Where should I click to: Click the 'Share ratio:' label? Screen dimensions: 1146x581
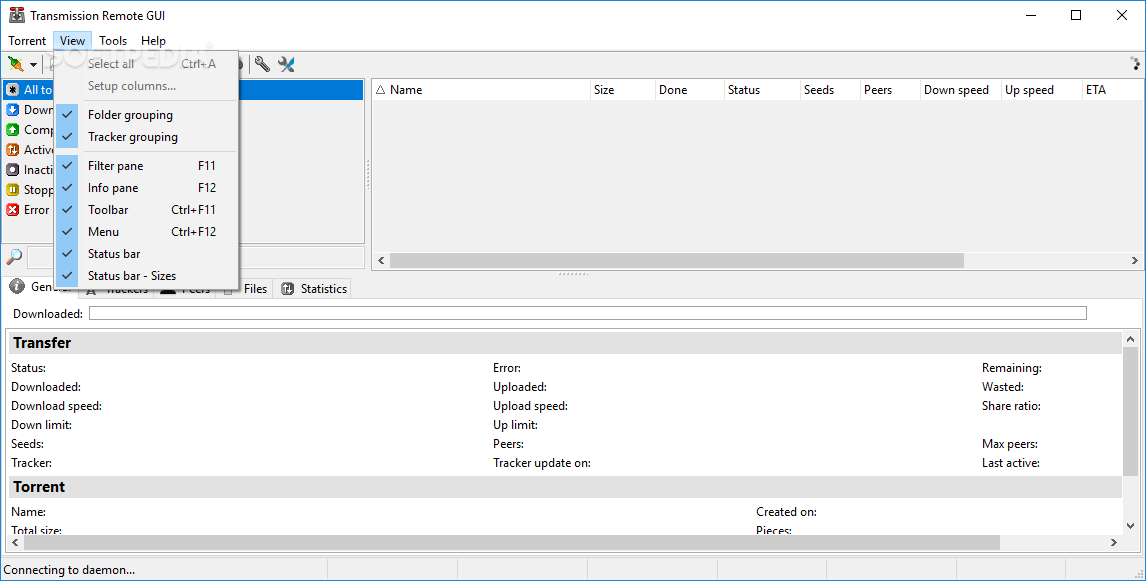(x=1011, y=406)
